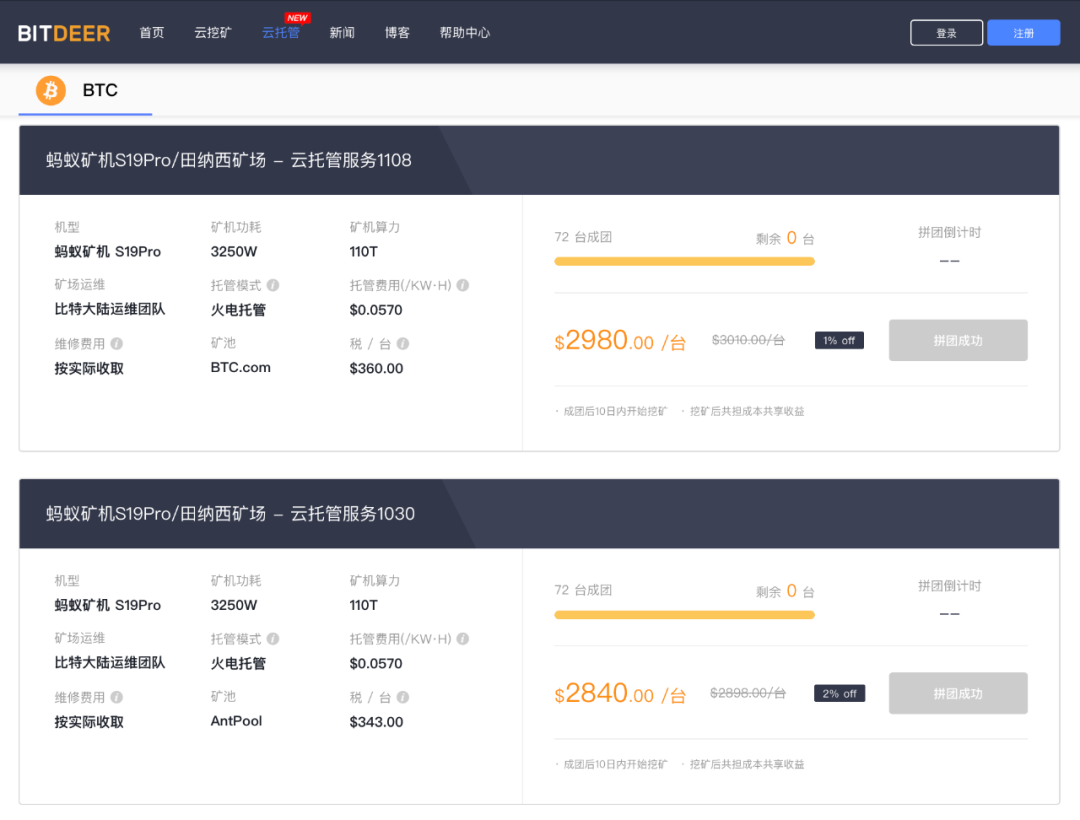Click 72 台成团 label in service 1108

click(583, 237)
